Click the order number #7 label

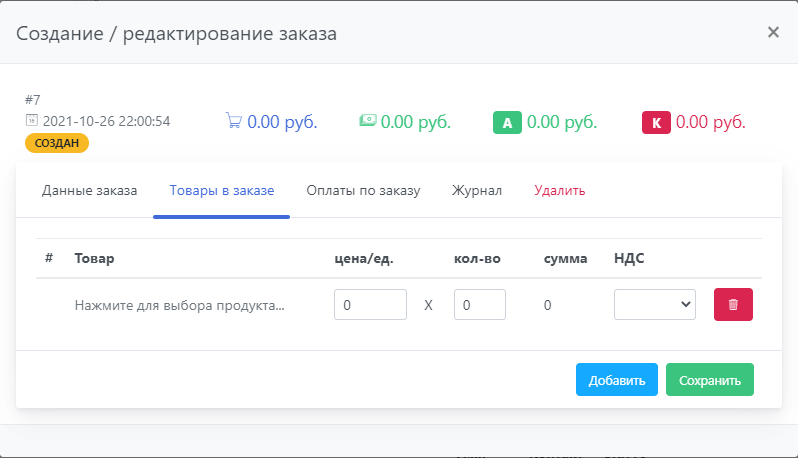tap(33, 100)
